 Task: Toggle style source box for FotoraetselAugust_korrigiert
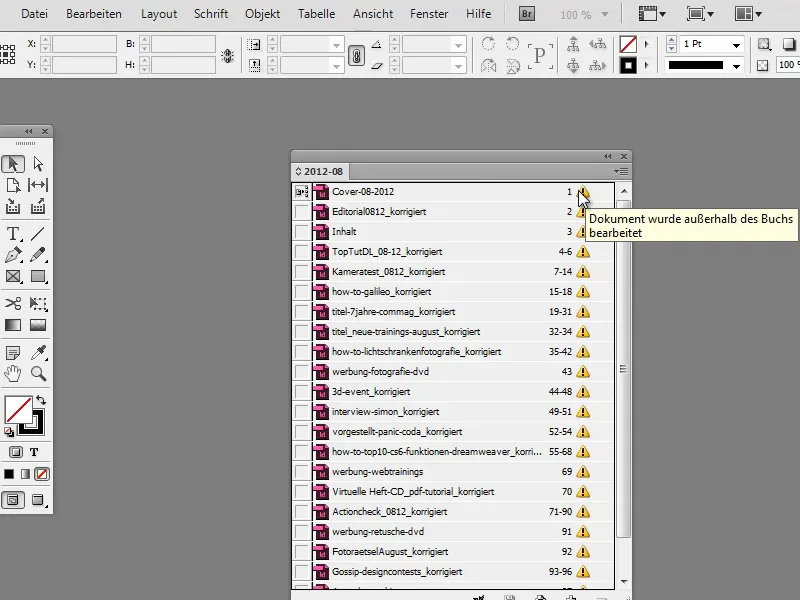point(303,552)
